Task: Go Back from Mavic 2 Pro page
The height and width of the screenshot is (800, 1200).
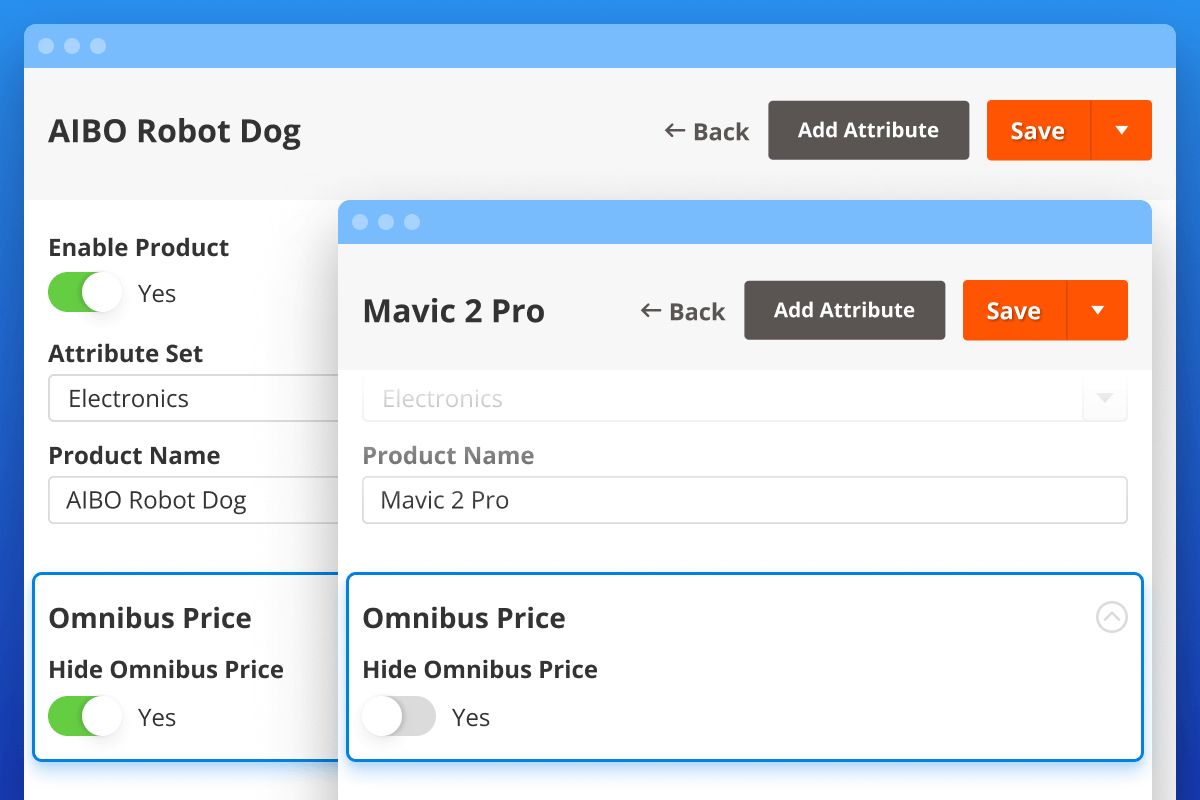Action: tap(683, 311)
